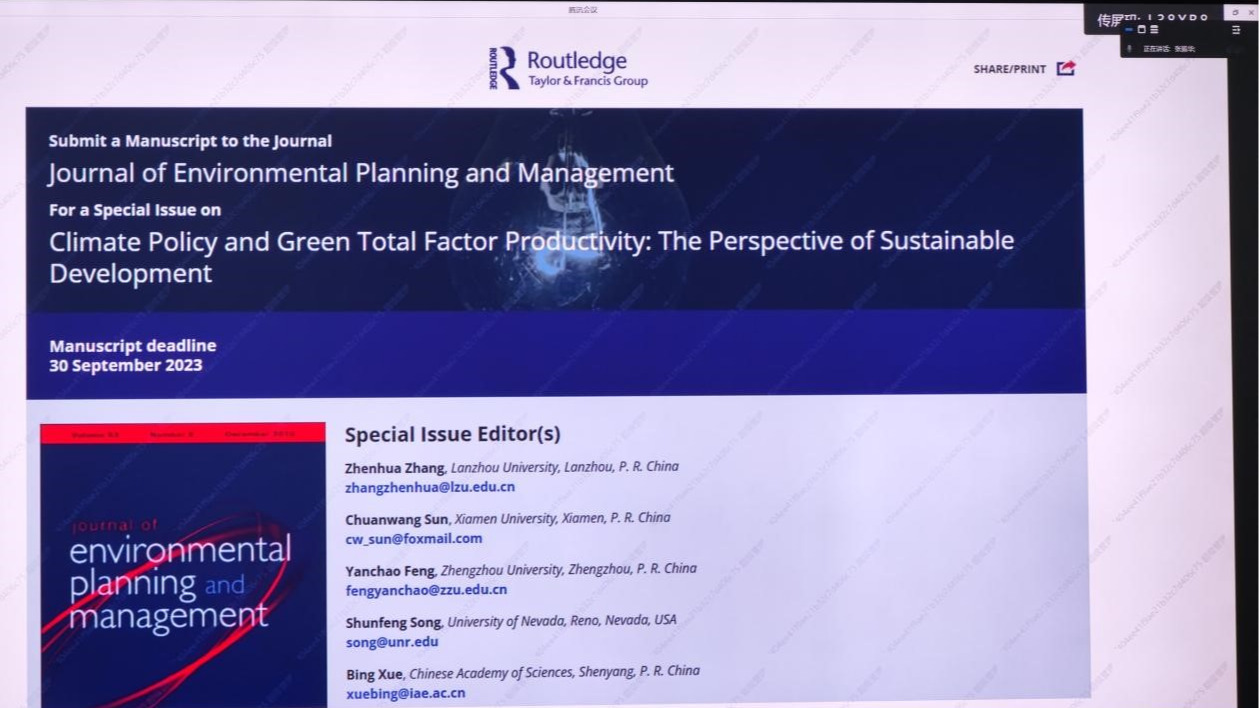Open the cw_sun@foxmail.com email link
This screenshot has width=1259, height=708.
(x=413, y=538)
